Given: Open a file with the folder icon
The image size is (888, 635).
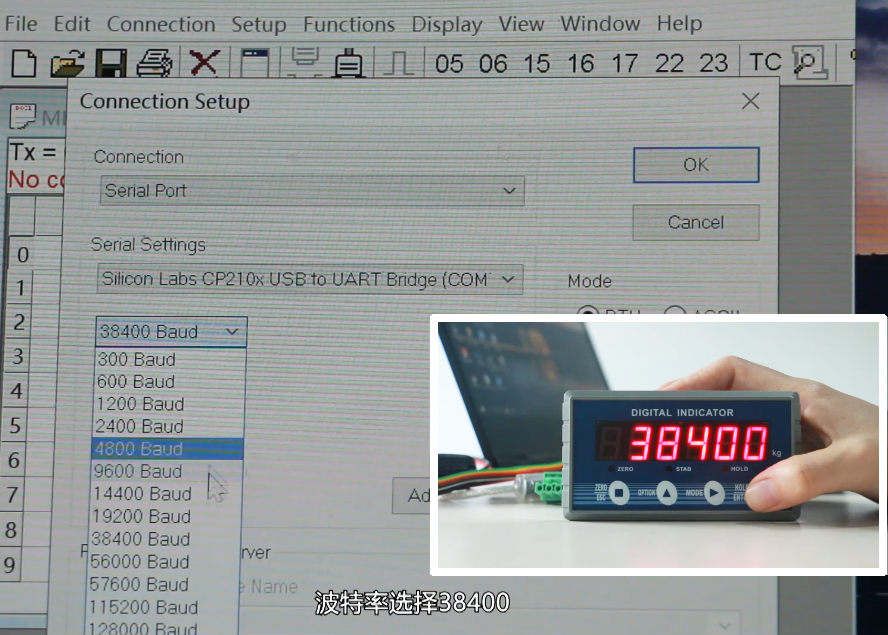Looking at the screenshot, I should pyautogui.click(x=67, y=64).
